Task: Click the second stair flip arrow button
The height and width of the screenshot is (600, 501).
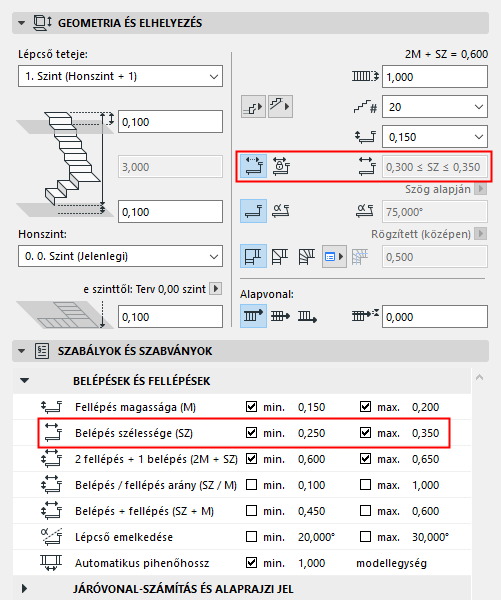Action: pos(280,107)
